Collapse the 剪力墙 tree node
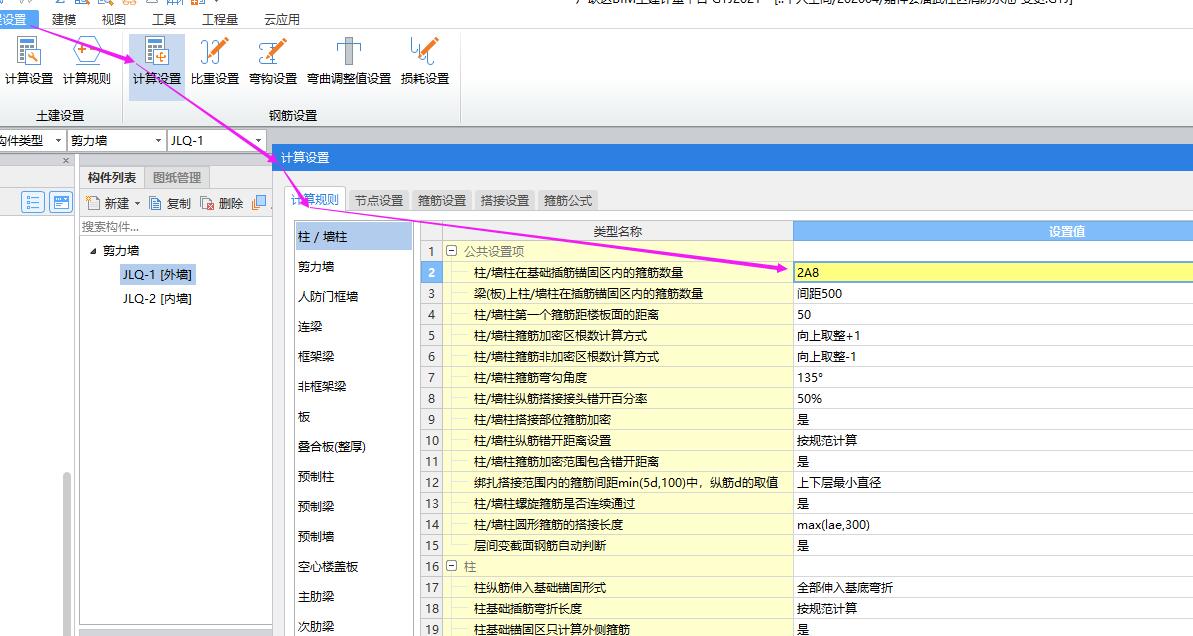 (x=94, y=251)
